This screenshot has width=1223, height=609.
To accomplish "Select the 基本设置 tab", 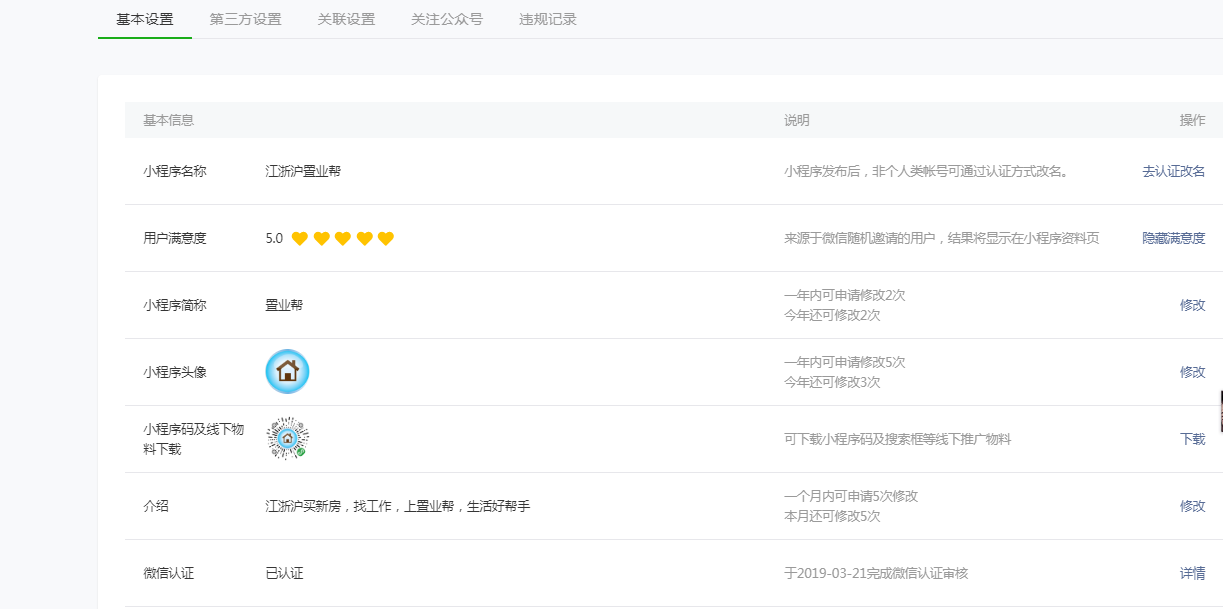I will pos(145,19).
